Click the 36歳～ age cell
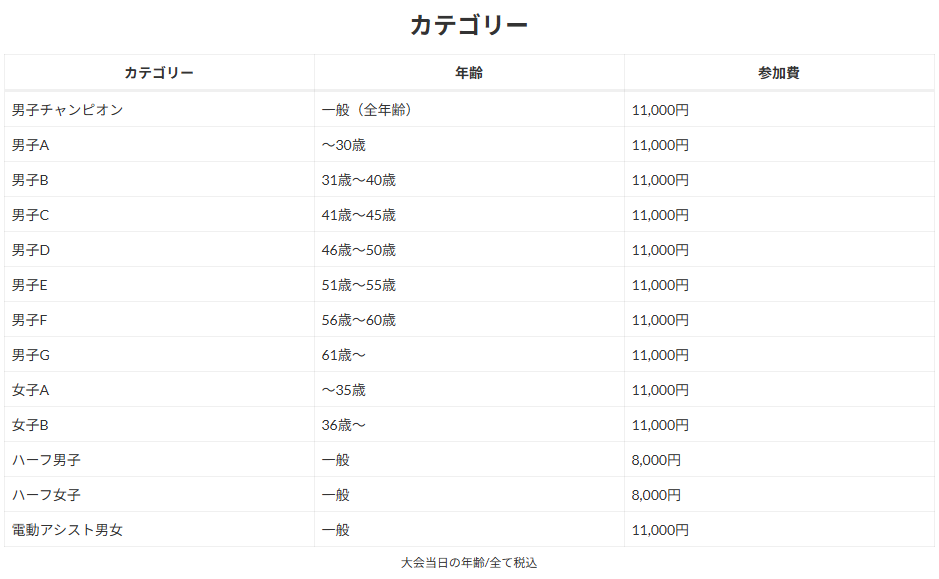Screen dimensions: 939x579 tap(343, 425)
